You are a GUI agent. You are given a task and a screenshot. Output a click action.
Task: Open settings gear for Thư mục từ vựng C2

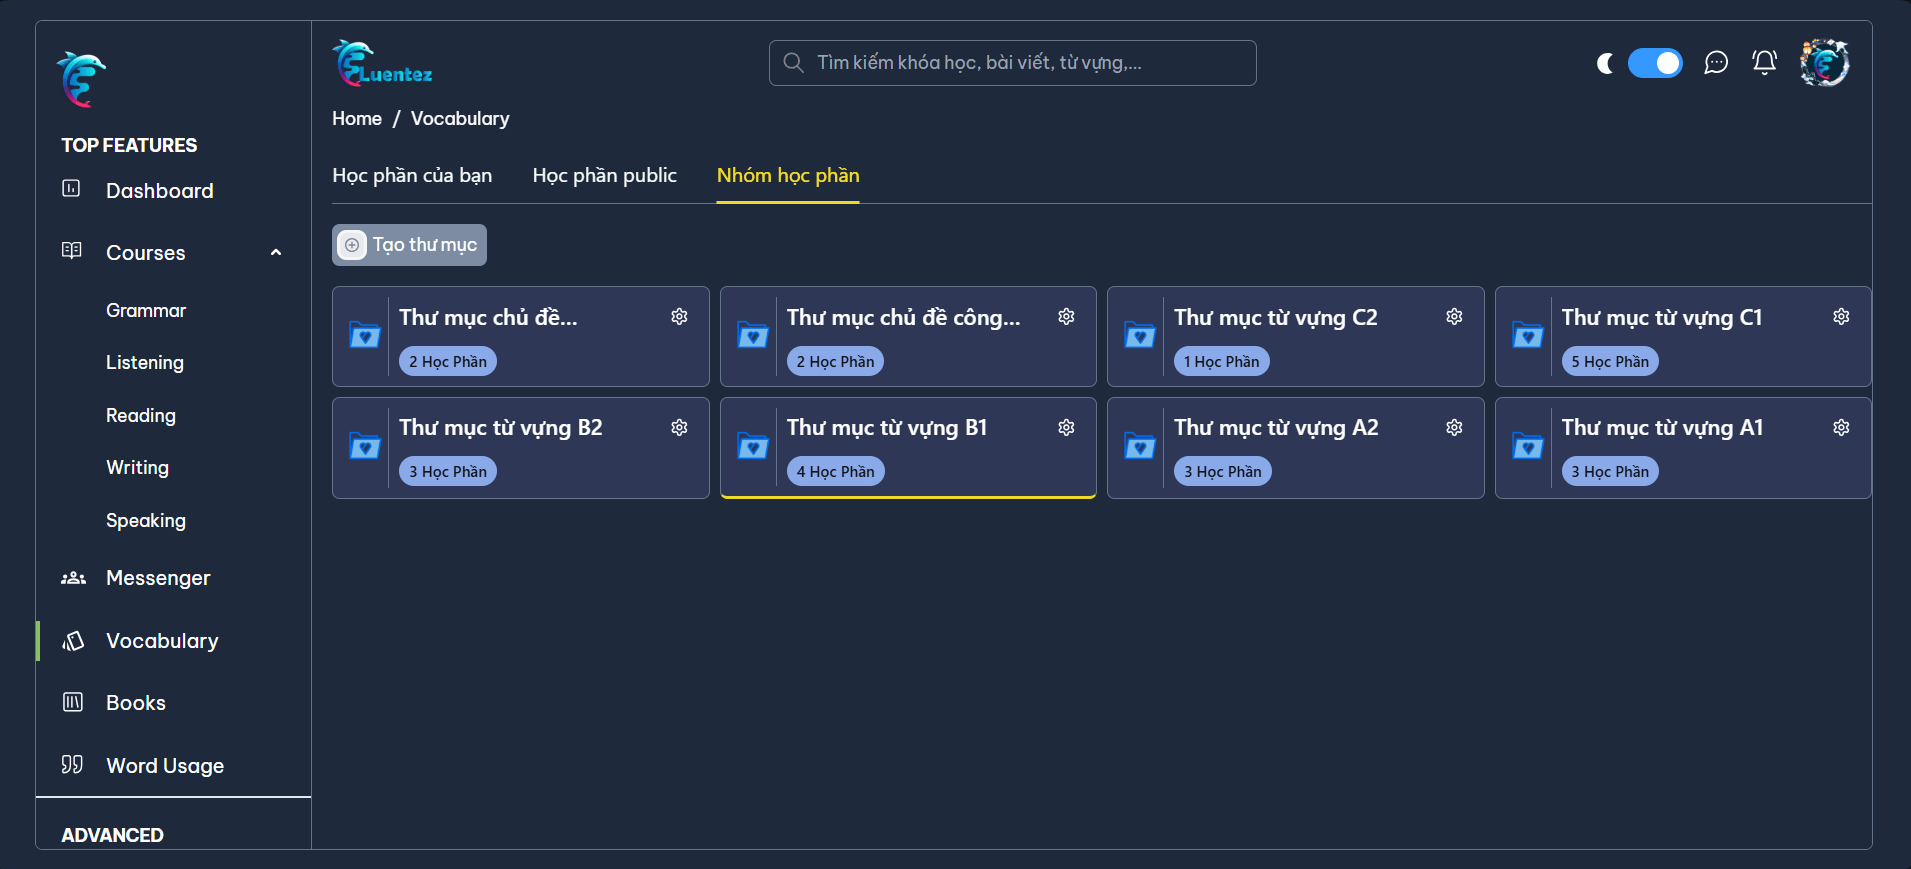tap(1454, 317)
